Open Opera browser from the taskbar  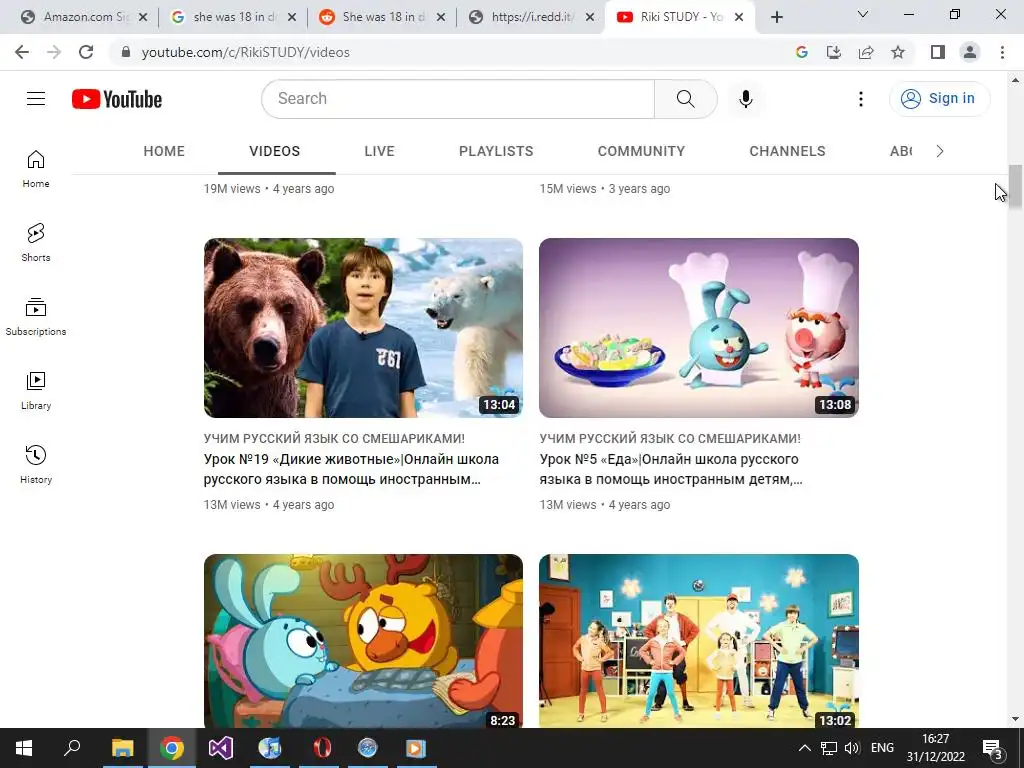point(321,748)
